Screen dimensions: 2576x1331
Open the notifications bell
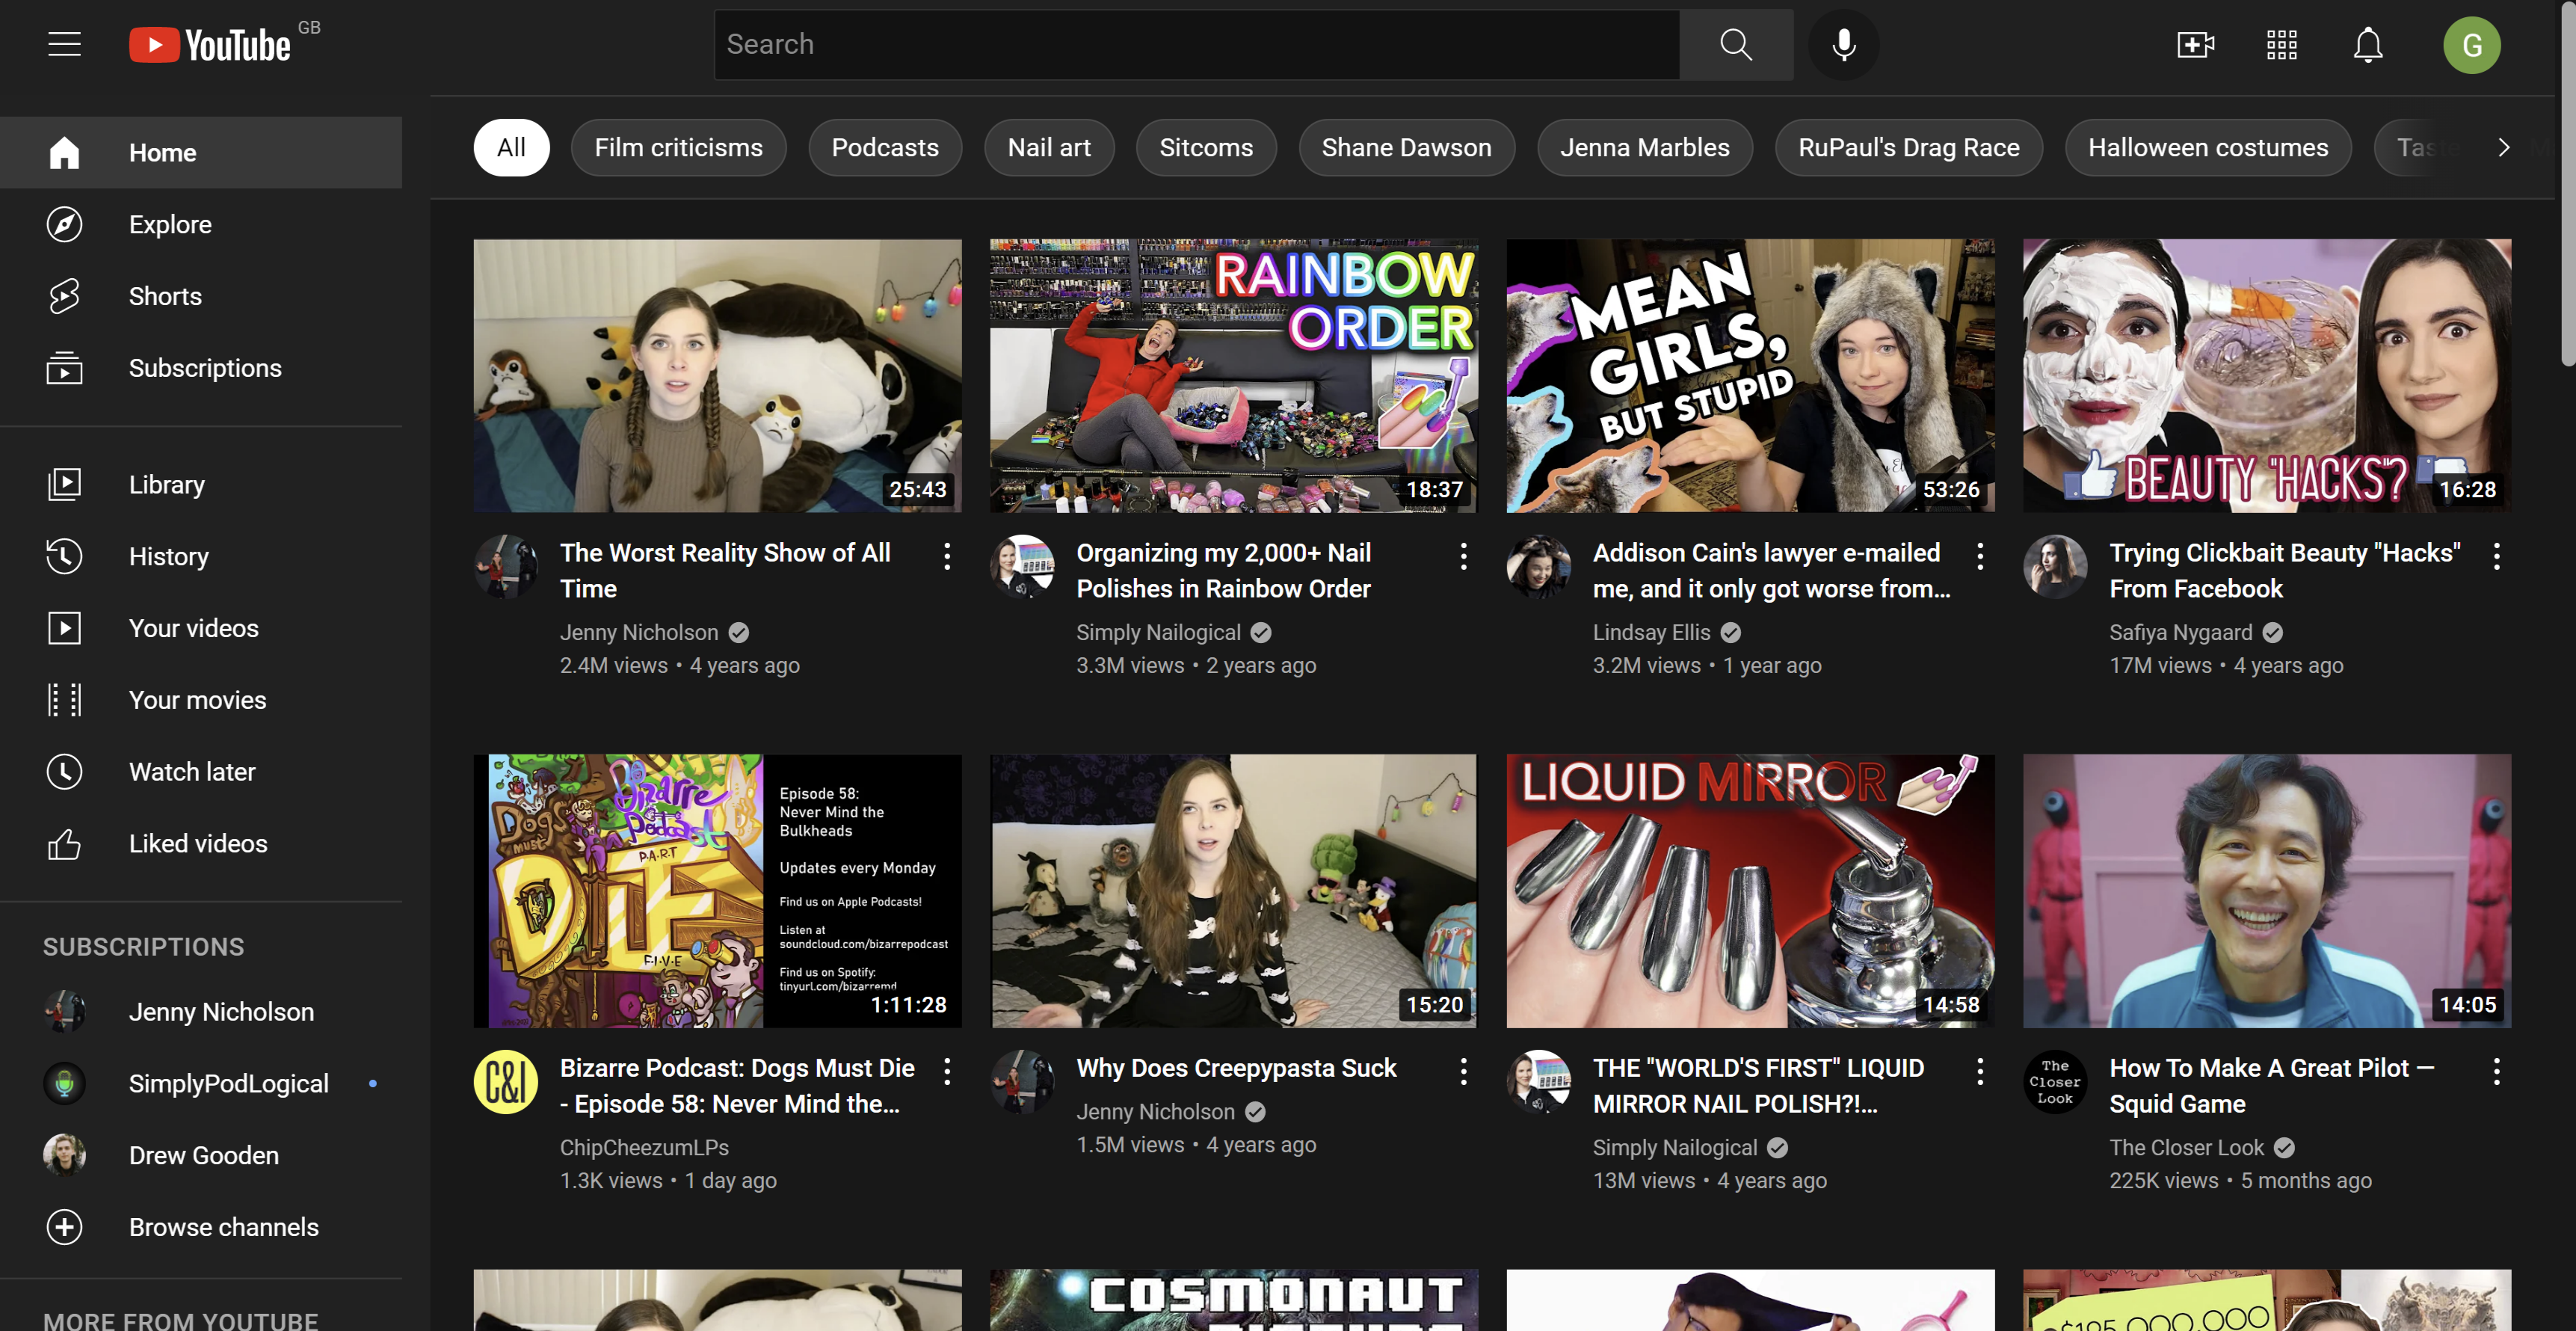pos(2368,44)
